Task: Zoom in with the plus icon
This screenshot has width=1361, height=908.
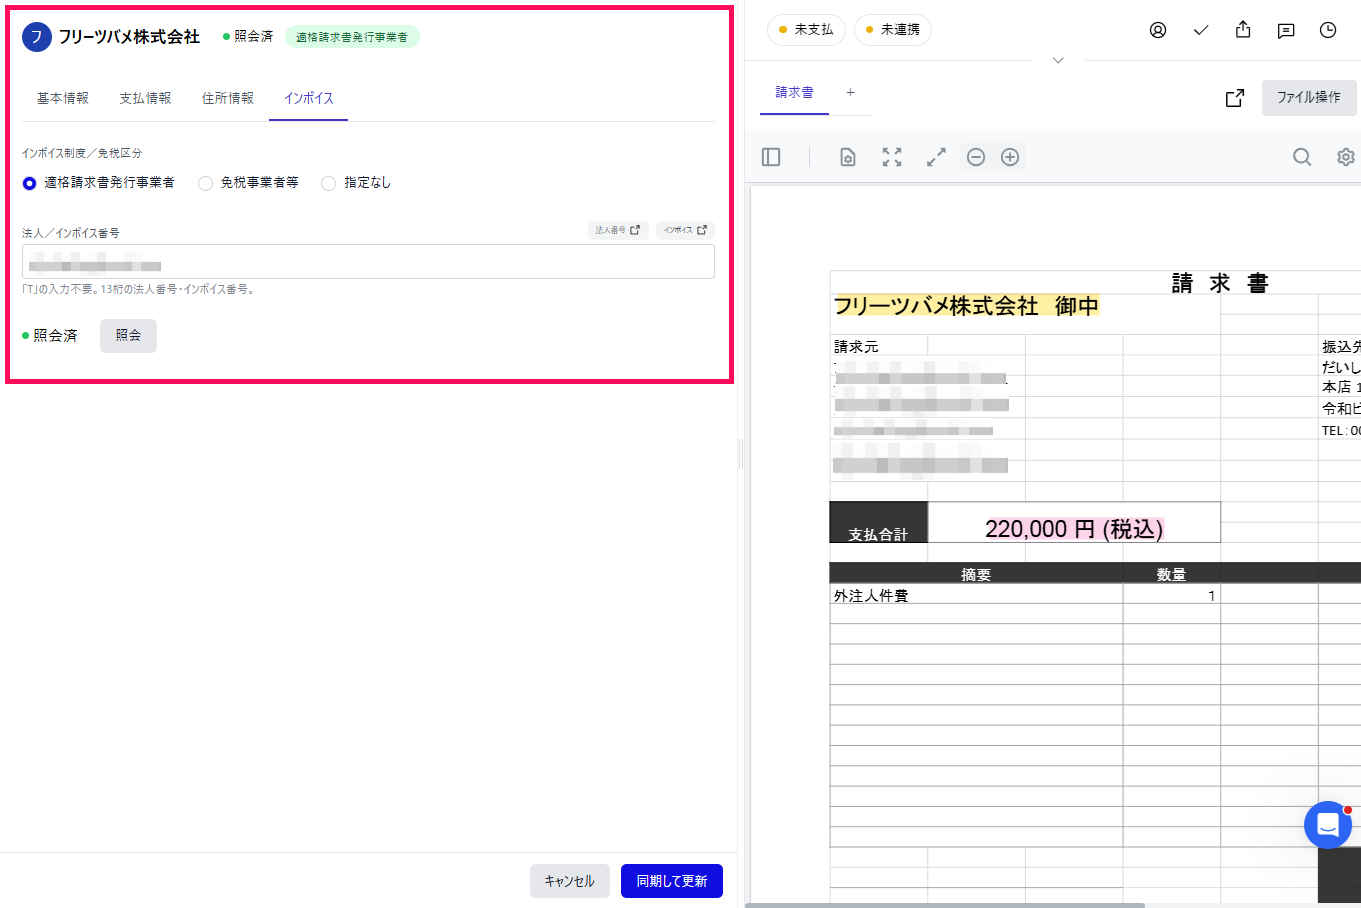Action: [1010, 157]
